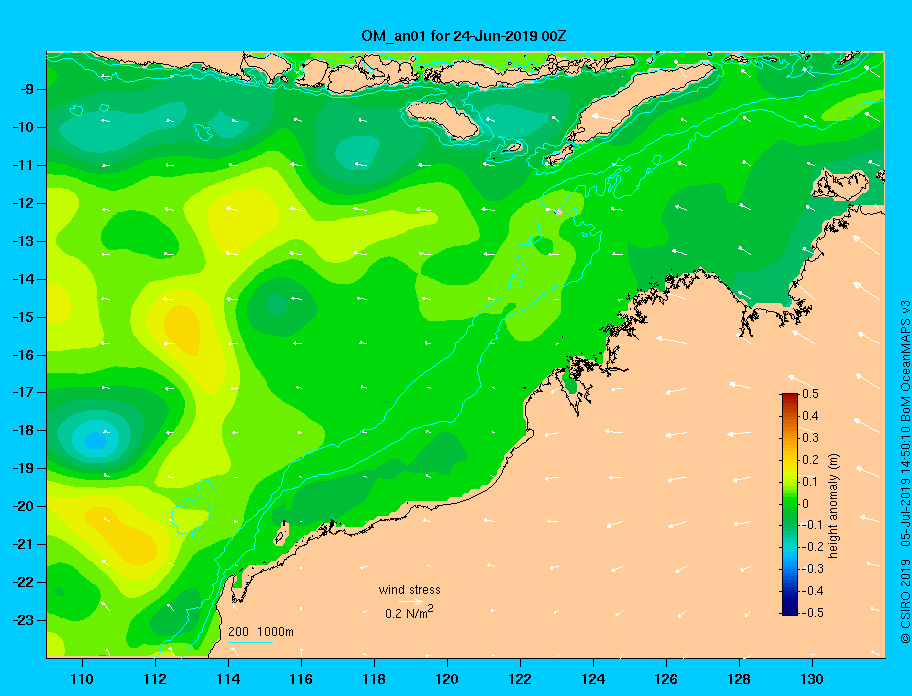Click the '200 1000m' depth contour legend text

pos(261,632)
